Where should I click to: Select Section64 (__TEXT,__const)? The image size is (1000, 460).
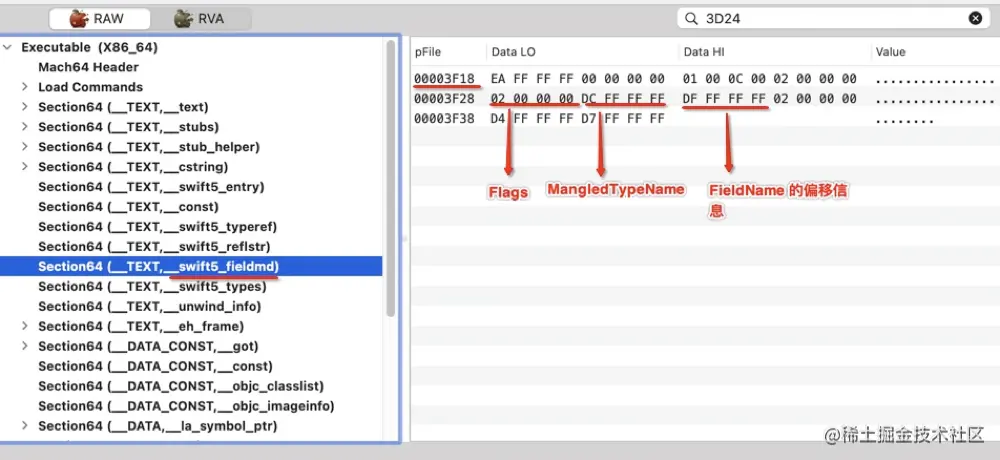[x=128, y=207]
